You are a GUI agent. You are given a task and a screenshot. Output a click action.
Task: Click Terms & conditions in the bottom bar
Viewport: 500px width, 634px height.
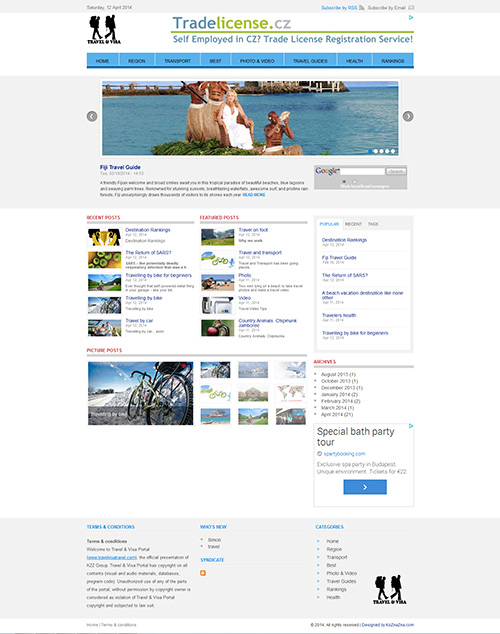pyautogui.click(x=118, y=625)
